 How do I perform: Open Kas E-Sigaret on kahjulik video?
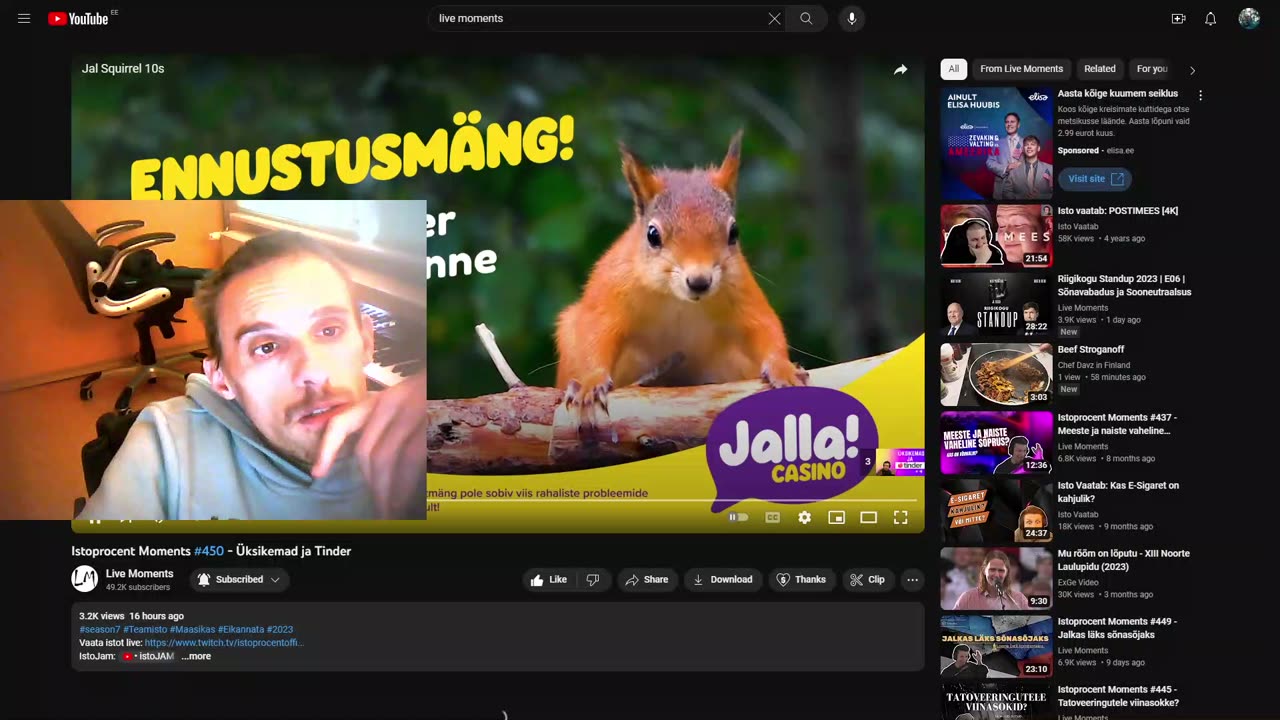coord(1118,492)
